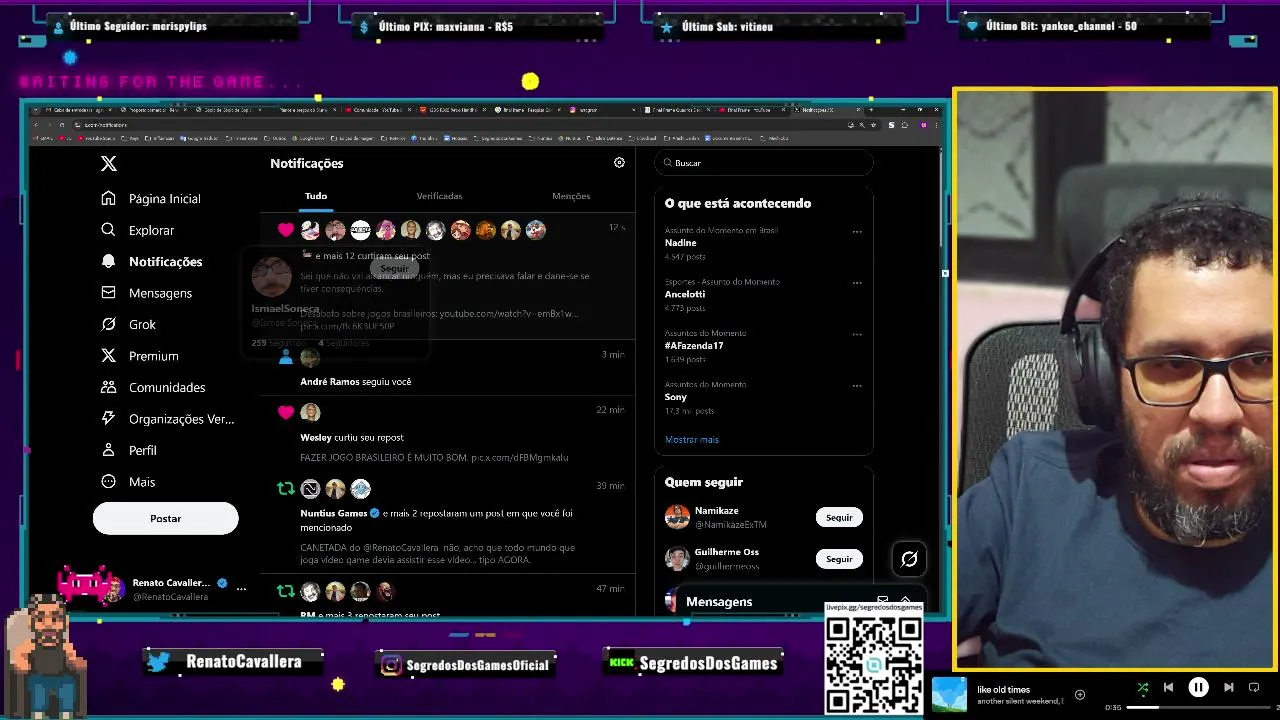Open Perfil in the sidebar
Viewport: 1280px width, 720px height.
(x=129, y=450)
